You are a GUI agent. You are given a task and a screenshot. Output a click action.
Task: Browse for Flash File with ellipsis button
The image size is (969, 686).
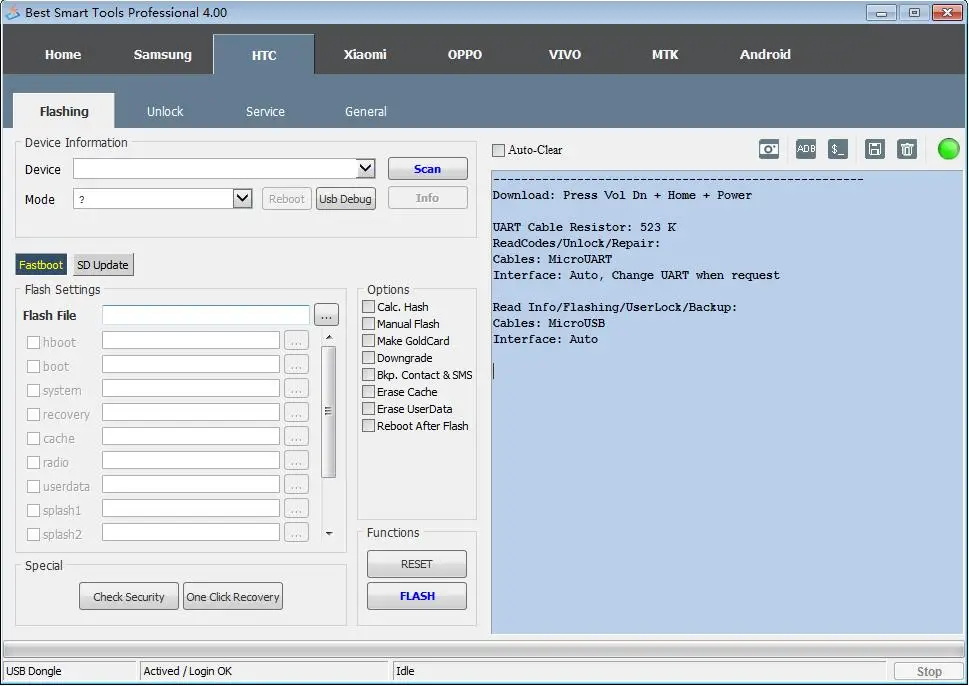[x=326, y=315]
